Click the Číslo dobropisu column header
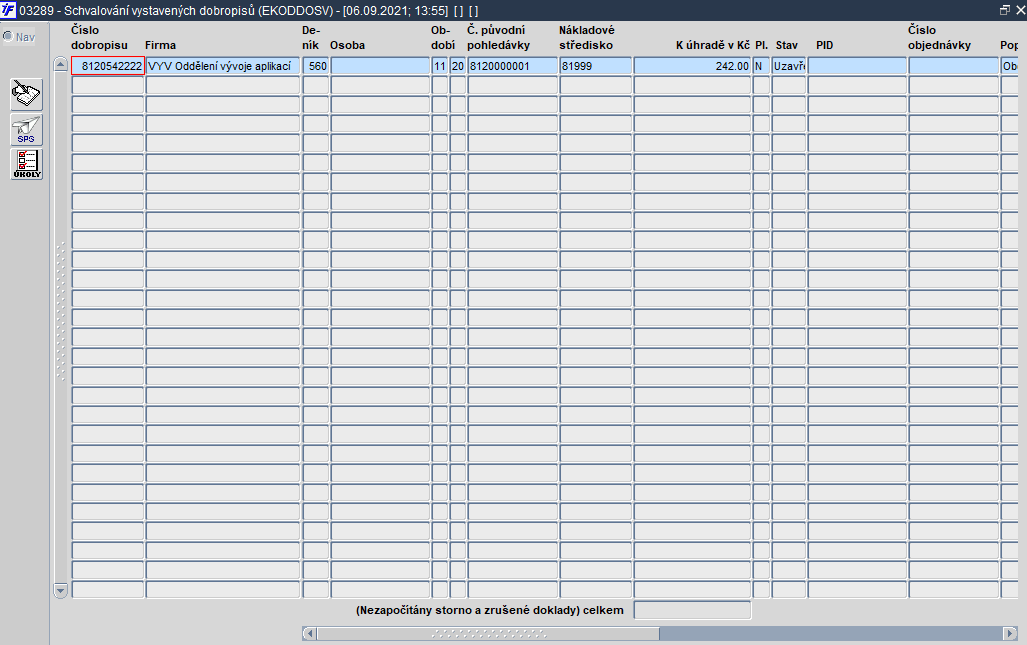1027x645 pixels. pyautogui.click(x=100, y=37)
